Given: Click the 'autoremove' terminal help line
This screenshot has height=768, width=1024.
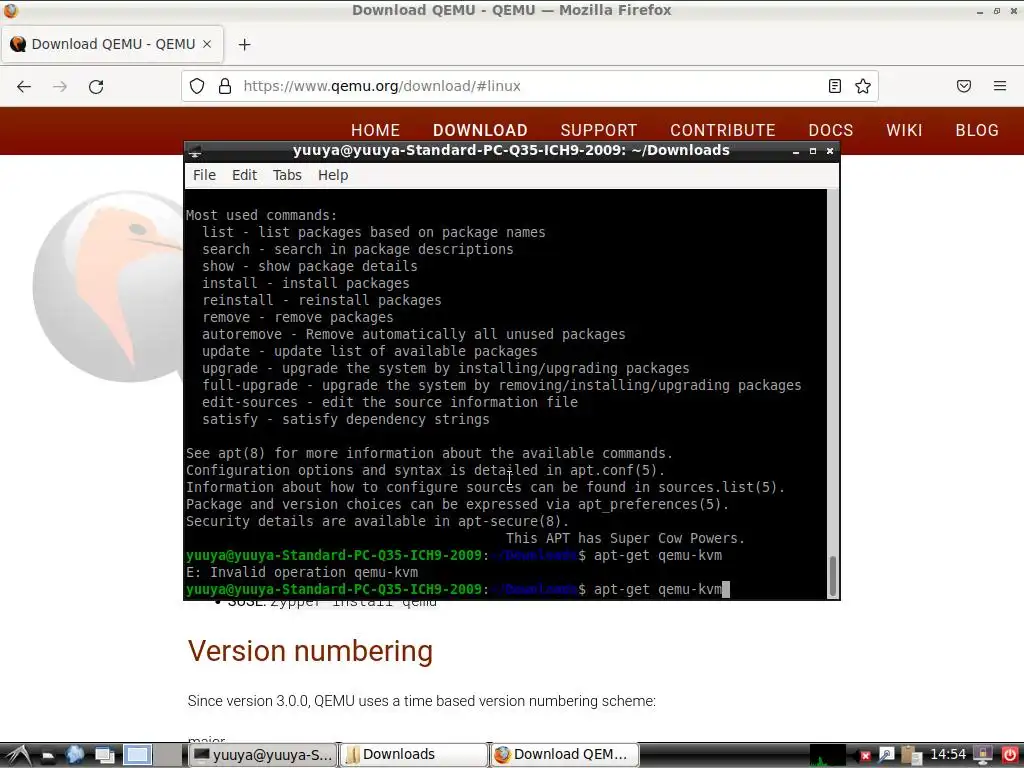Looking at the screenshot, I should (x=413, y=334).
